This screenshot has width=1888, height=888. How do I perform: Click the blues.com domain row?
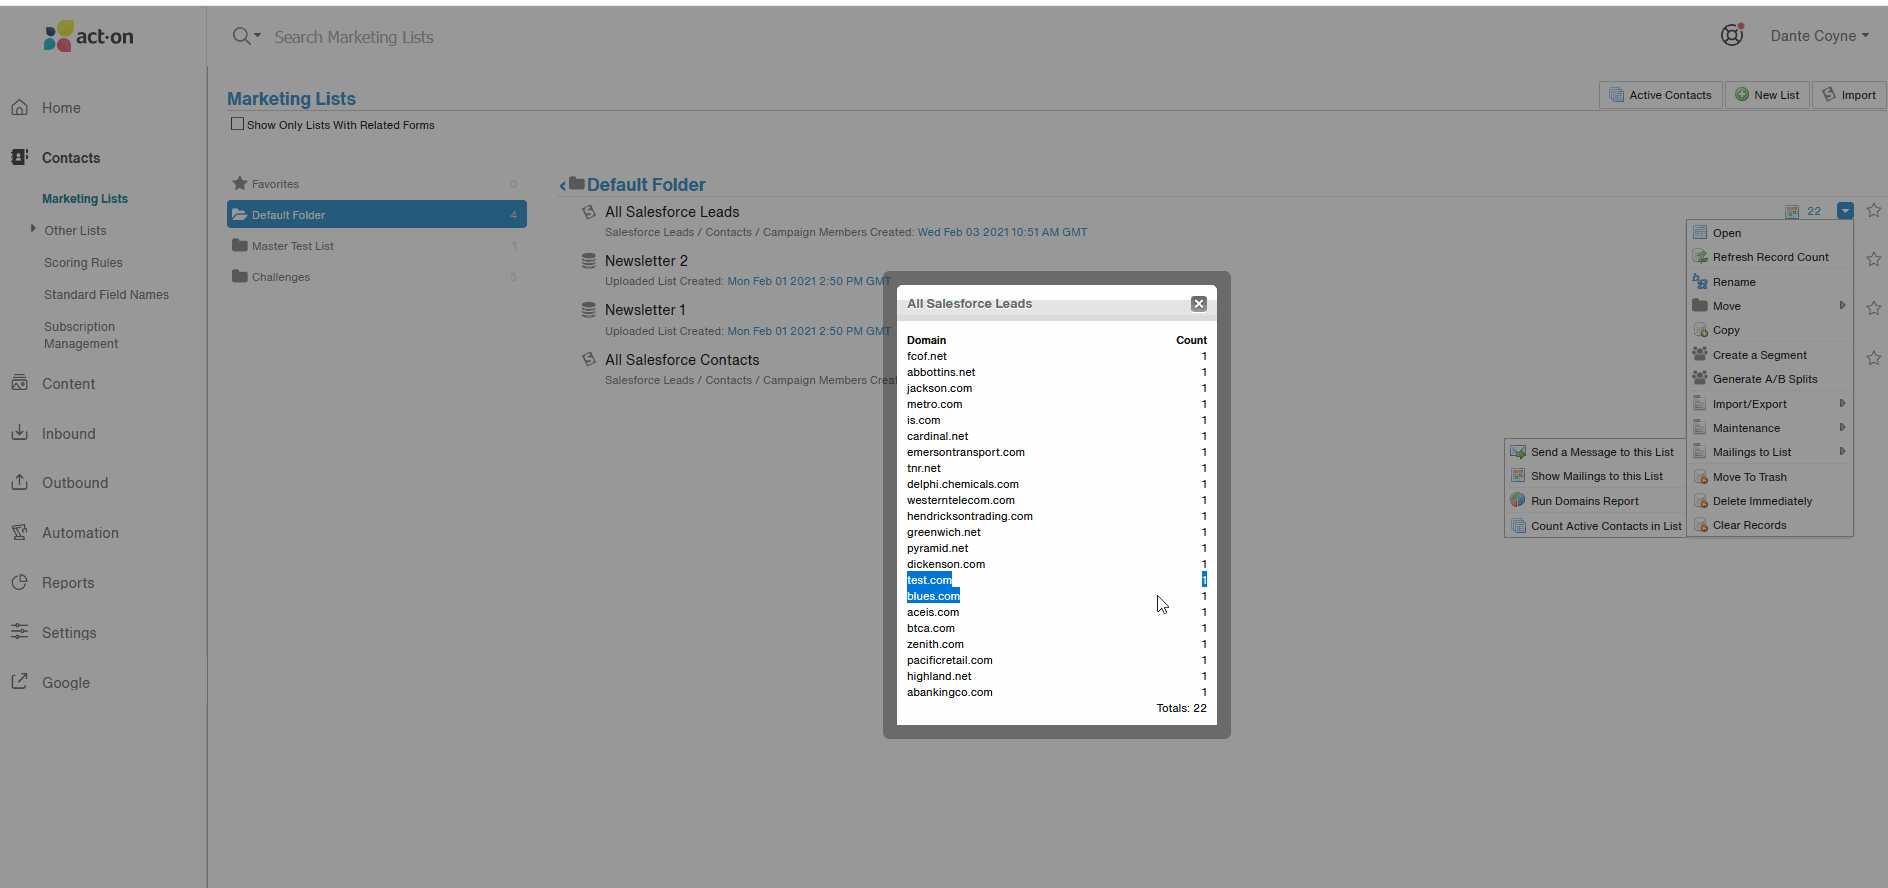(x=1056, y=596)
